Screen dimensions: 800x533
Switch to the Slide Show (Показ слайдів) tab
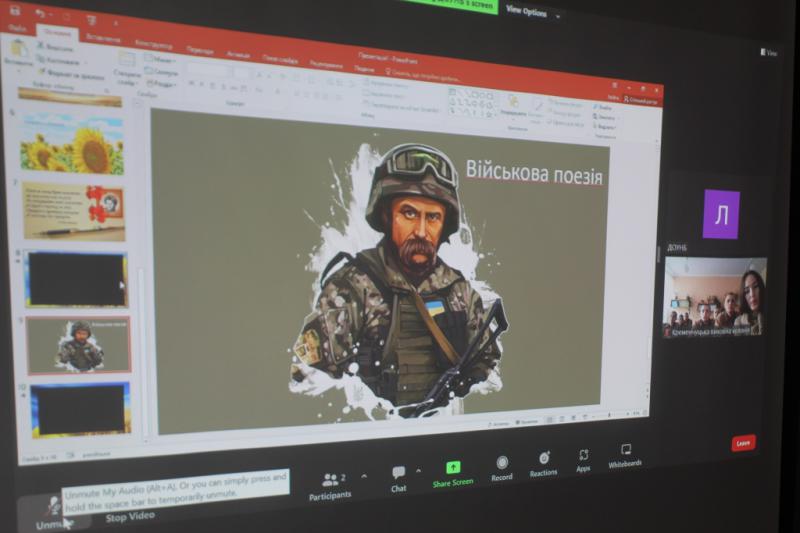point(280,60)
